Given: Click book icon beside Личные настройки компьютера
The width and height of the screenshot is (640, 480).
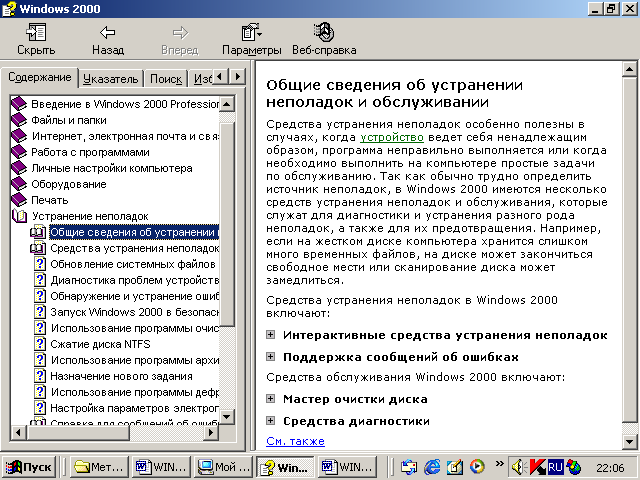Looking at the screenshot, I should 19,168.
